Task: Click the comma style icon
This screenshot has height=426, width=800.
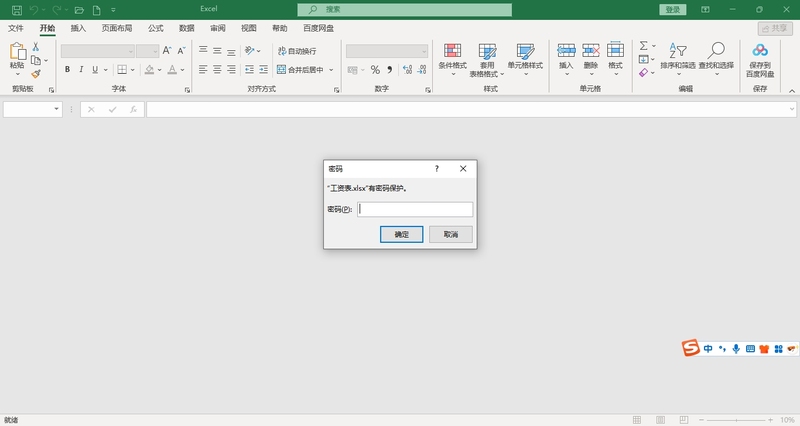Action: click(x=389, y=70)
